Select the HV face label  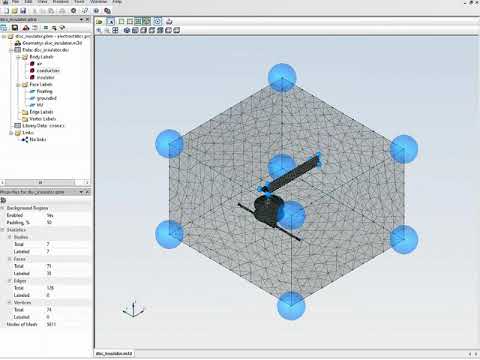pos(40,105)
